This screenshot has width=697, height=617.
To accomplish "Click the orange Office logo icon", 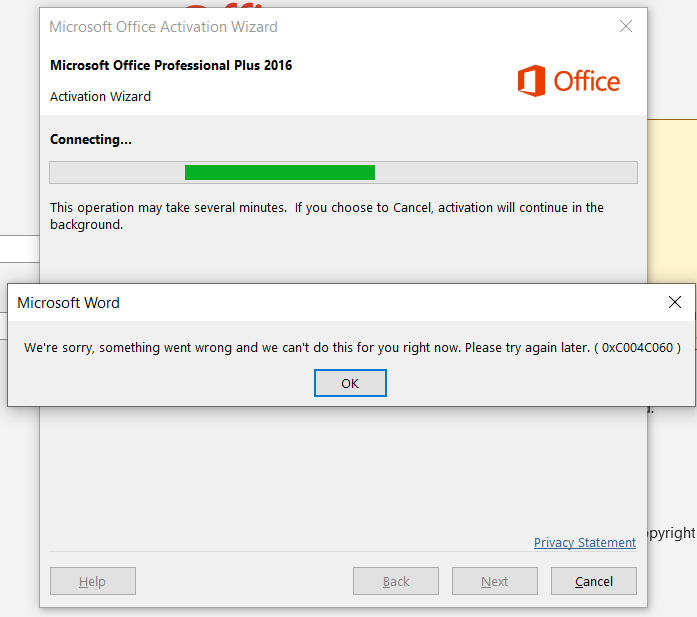I will (531, 81).
